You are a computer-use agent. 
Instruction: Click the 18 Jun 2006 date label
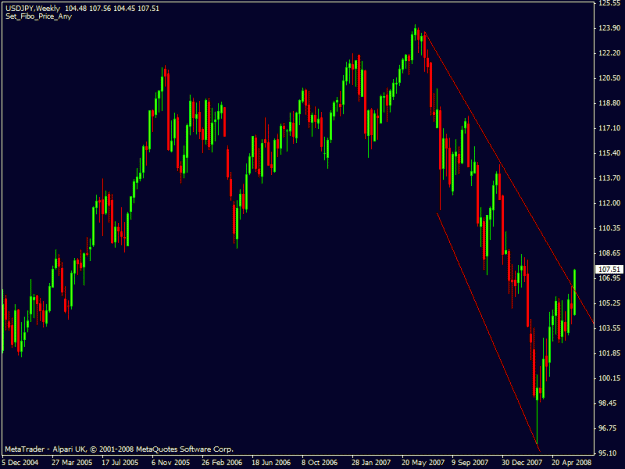(271, 463)
